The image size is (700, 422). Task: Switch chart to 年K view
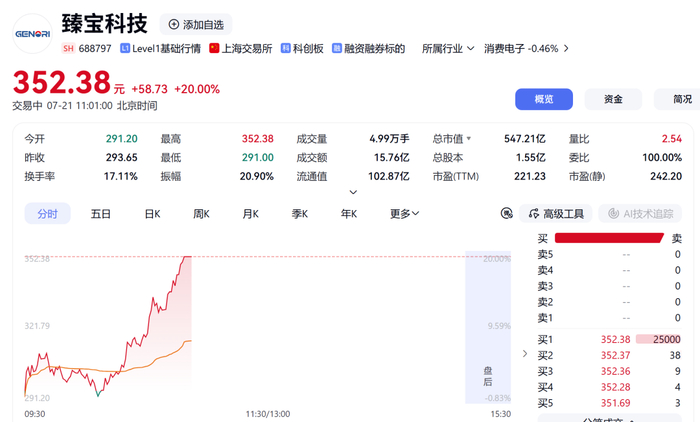pos(349,214)
